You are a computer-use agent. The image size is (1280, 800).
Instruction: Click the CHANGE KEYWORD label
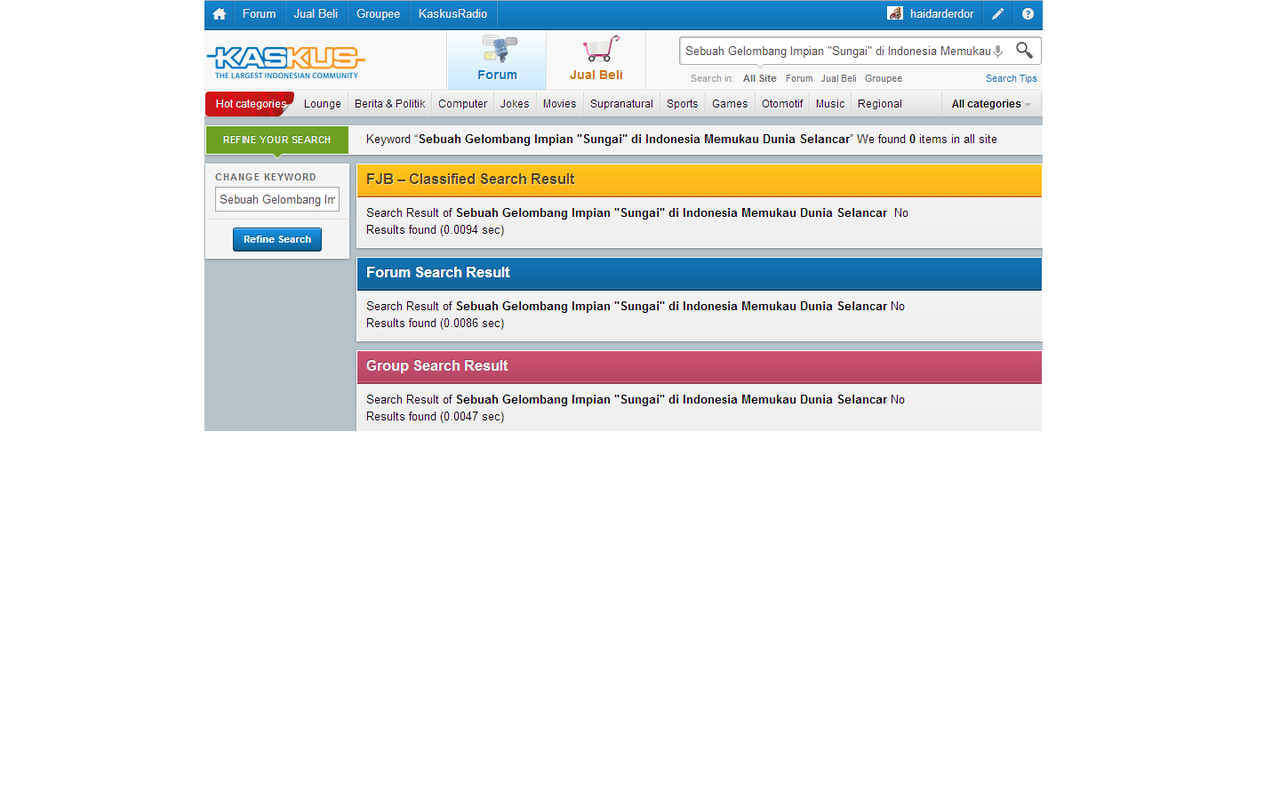[265, 177]
